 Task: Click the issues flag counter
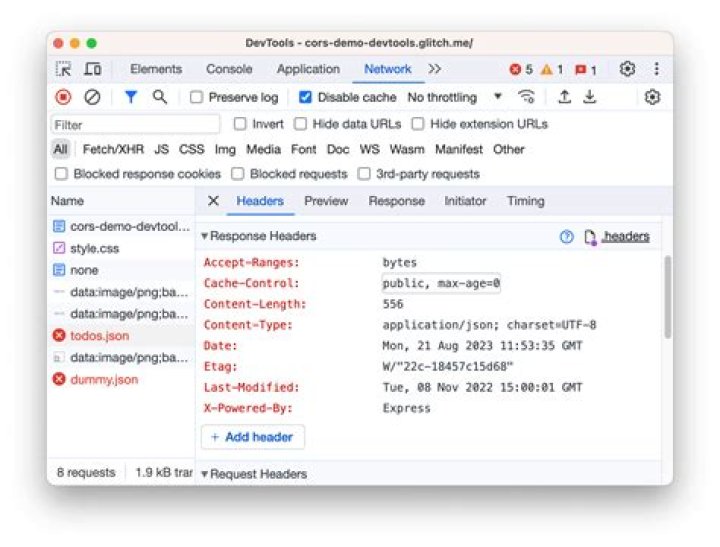pos(586,70)
